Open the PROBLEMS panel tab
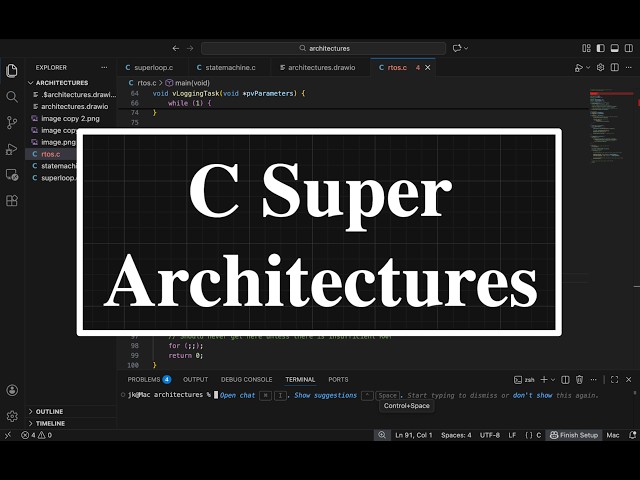640x480 pixels. (x=149, y=380)
